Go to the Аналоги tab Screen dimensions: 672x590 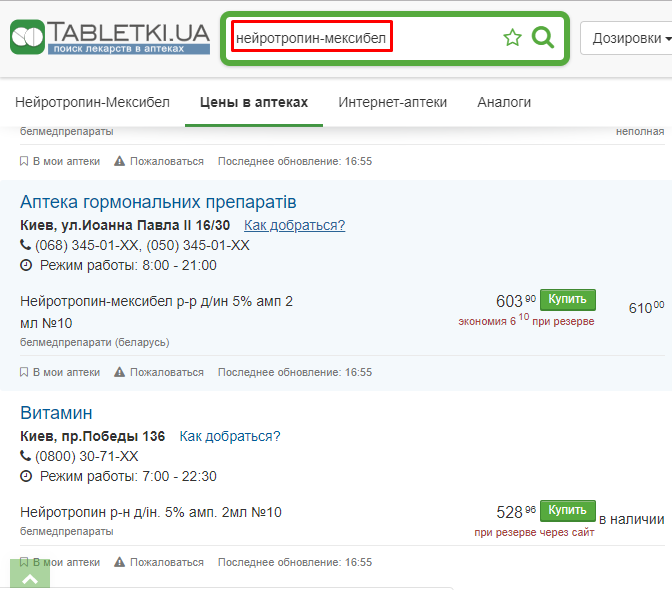pyautogui.click(x=504, y=102)
